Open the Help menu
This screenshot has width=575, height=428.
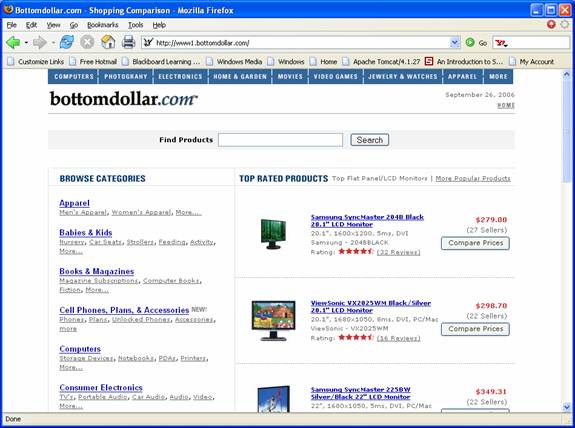coord(159,25)
